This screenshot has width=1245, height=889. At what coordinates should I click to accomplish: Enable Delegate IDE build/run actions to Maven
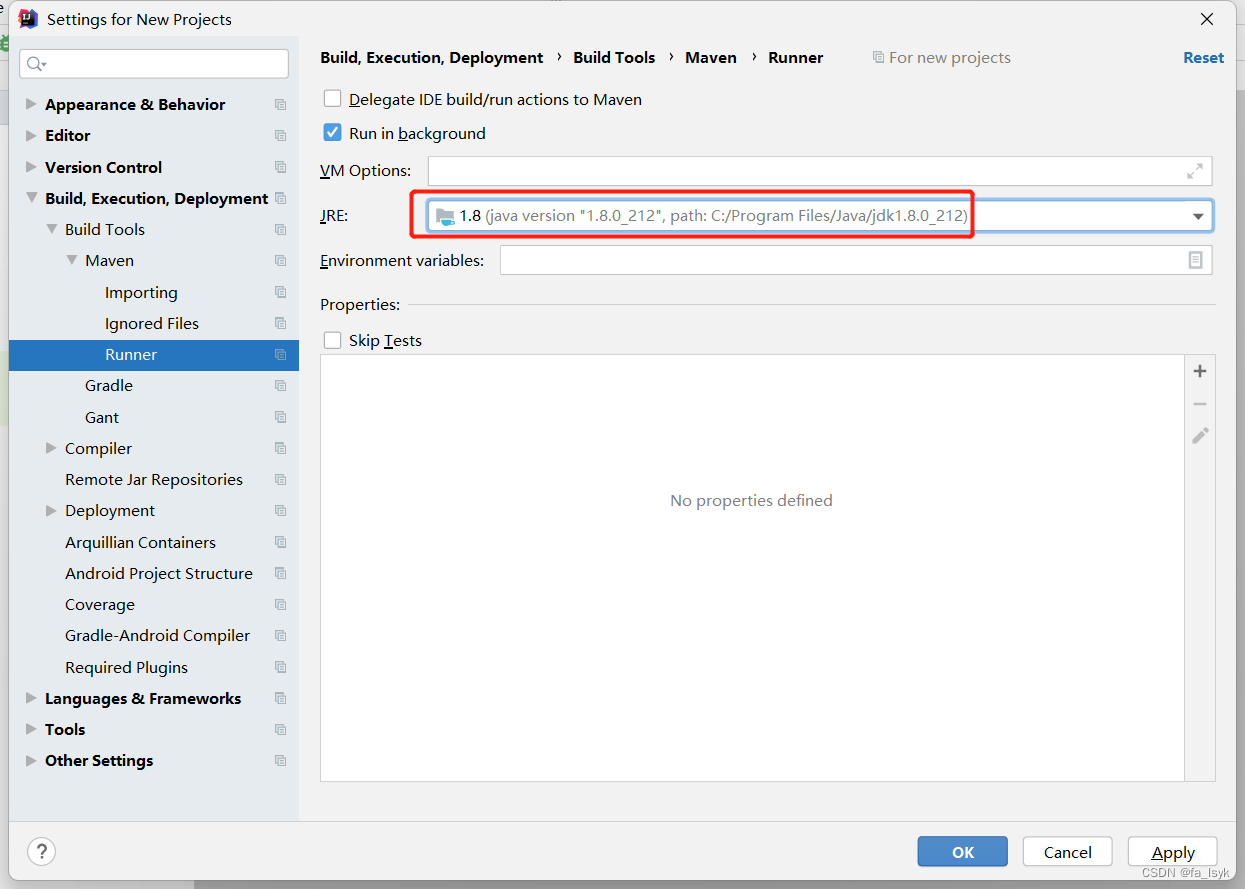coord(333,99)
